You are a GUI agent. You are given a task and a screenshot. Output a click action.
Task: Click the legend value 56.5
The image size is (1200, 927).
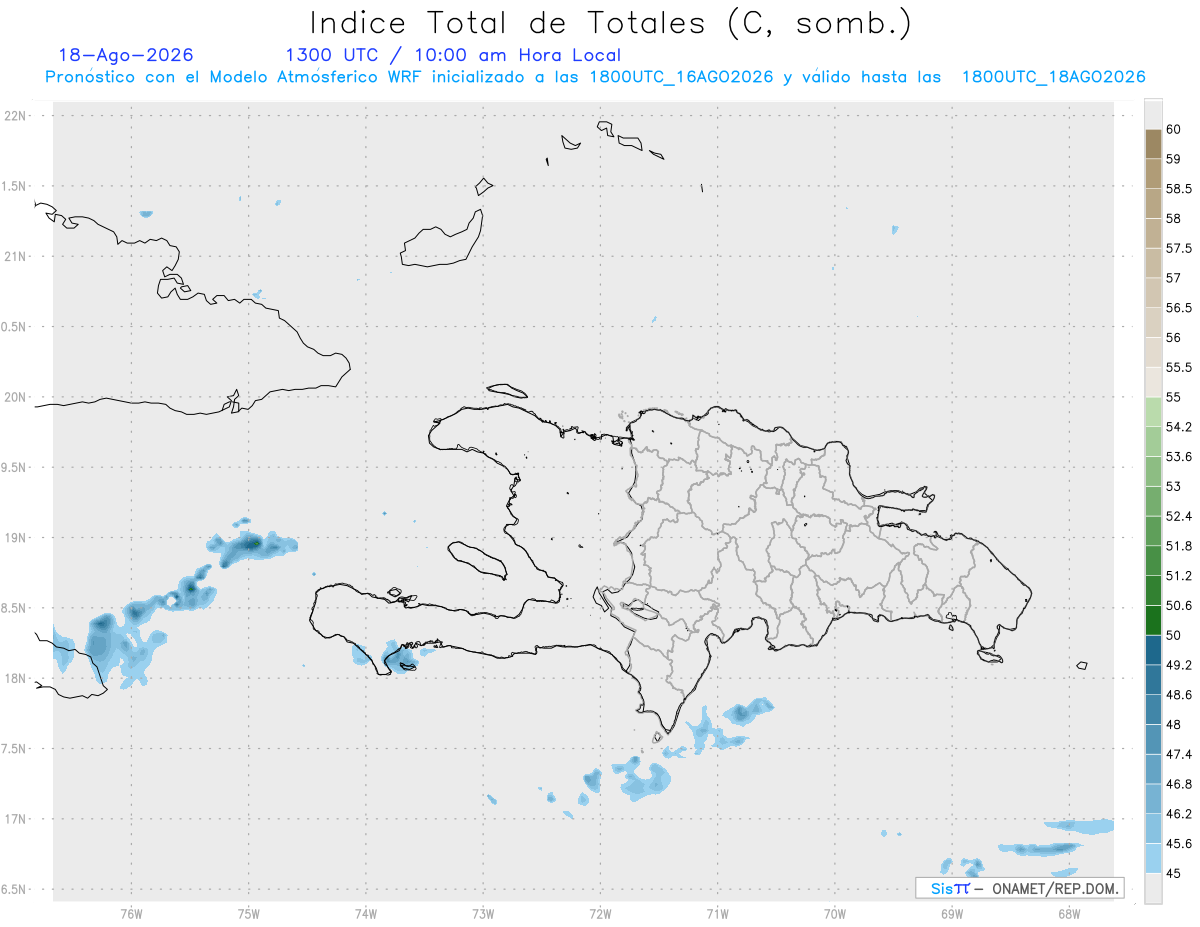click(1178, 308)
